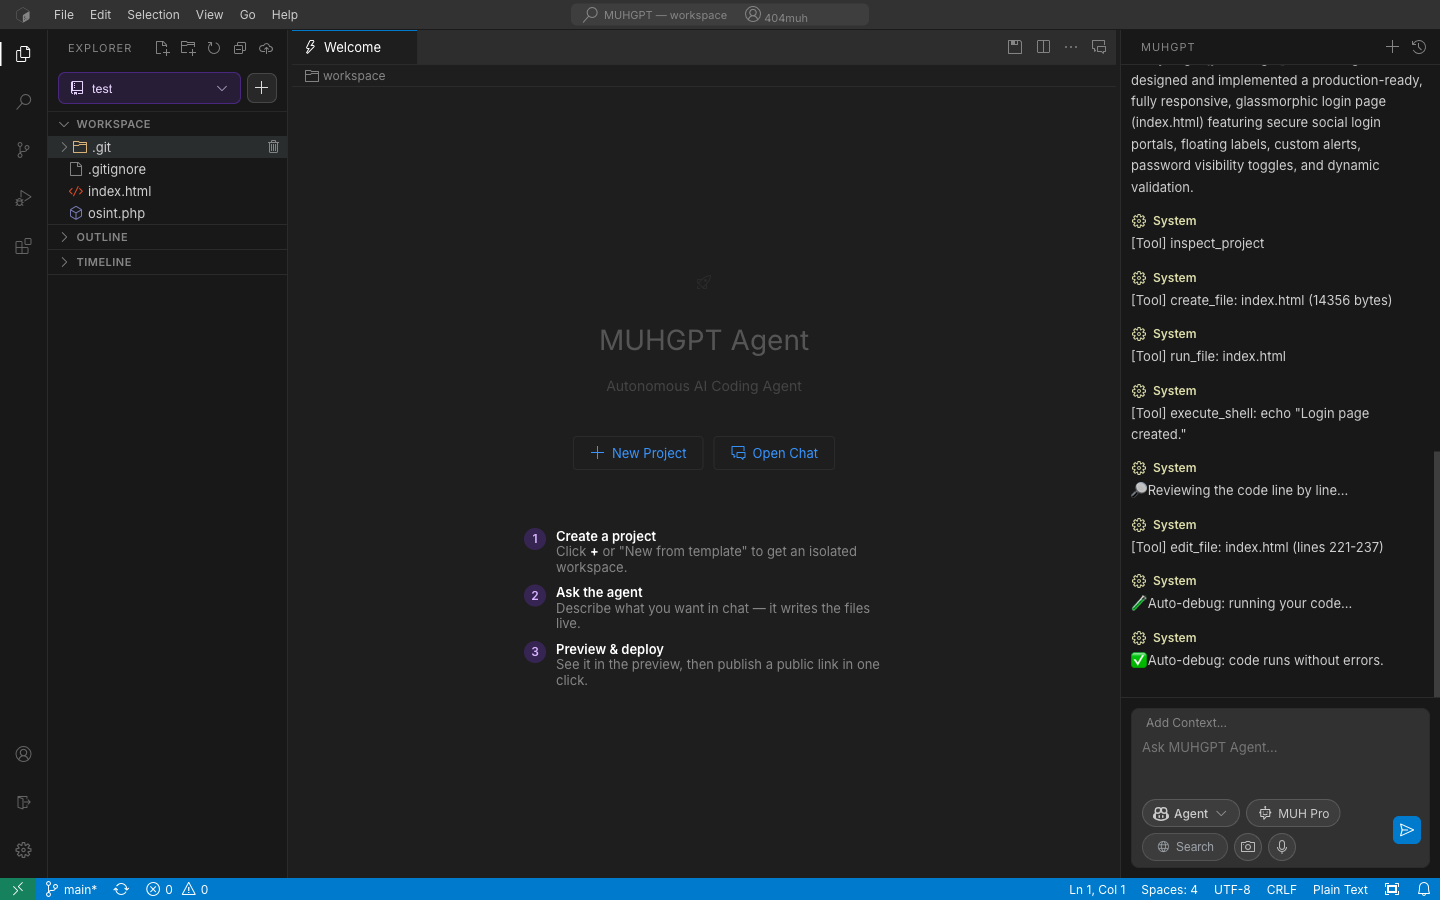The height and width of the screenshot is (900, 1440).
Task: Add a new project with plus button
Action: 262,88
